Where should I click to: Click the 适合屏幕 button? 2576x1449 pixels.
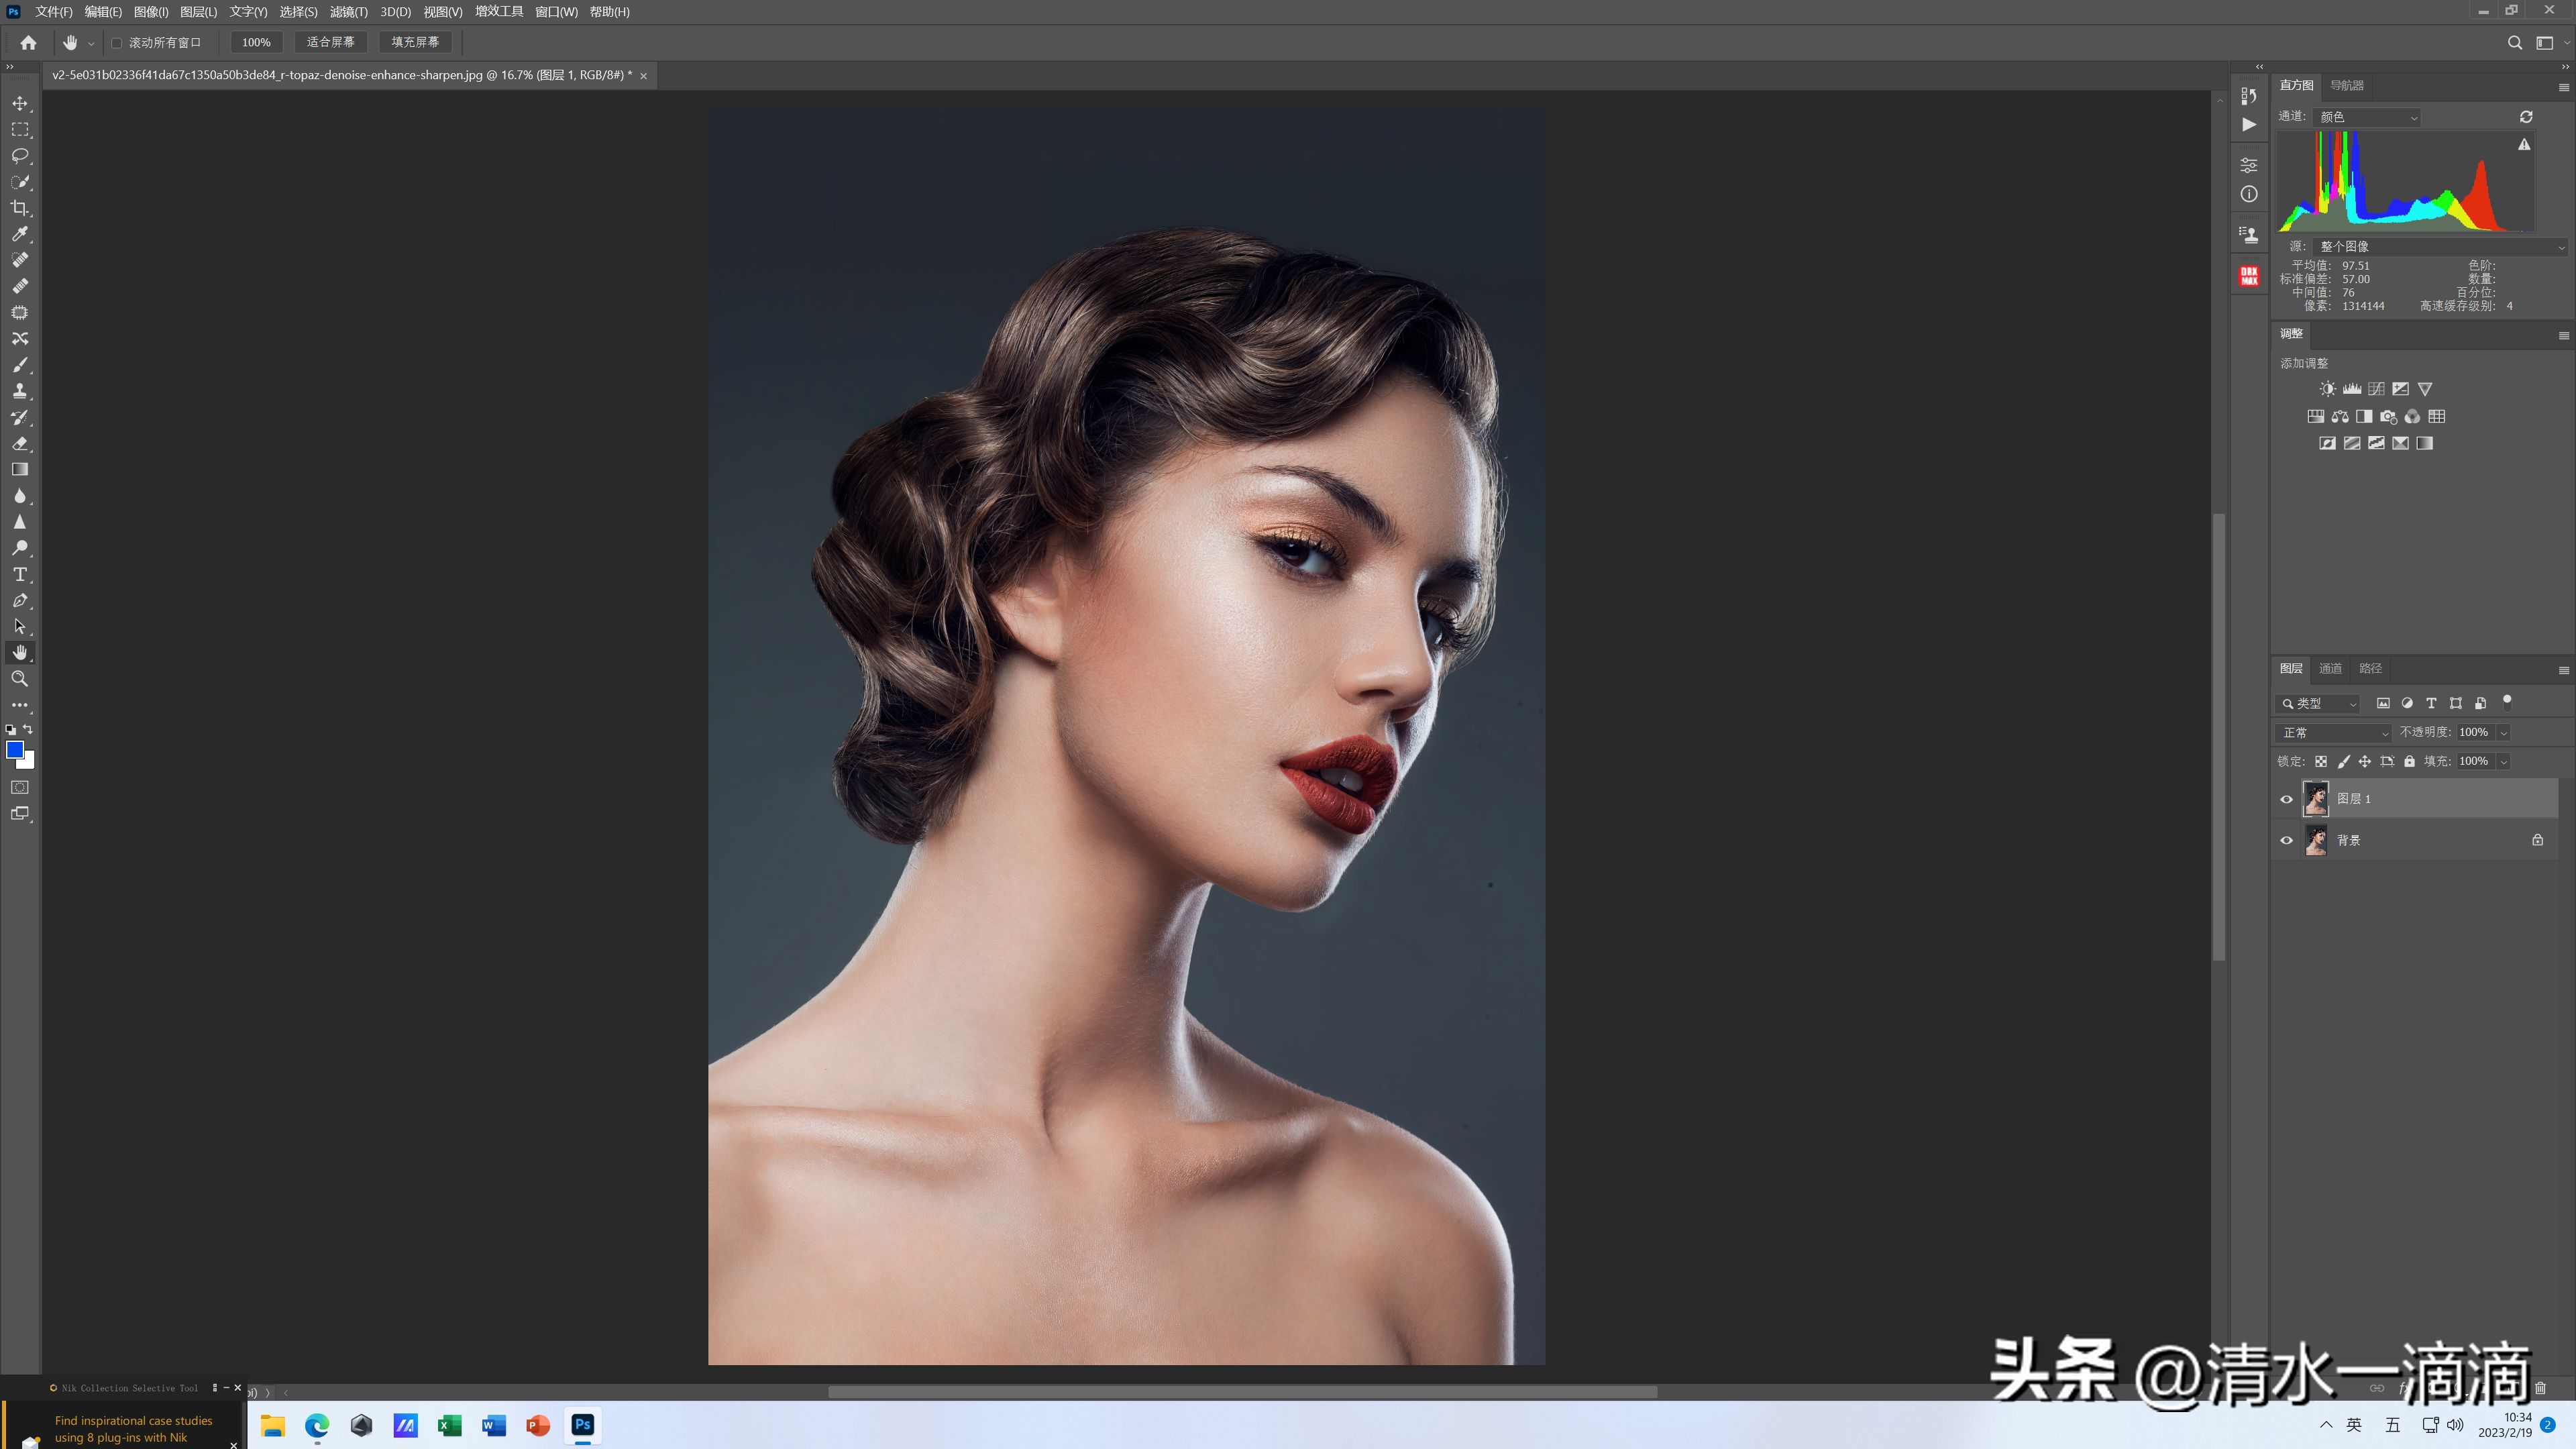(331, 42)
